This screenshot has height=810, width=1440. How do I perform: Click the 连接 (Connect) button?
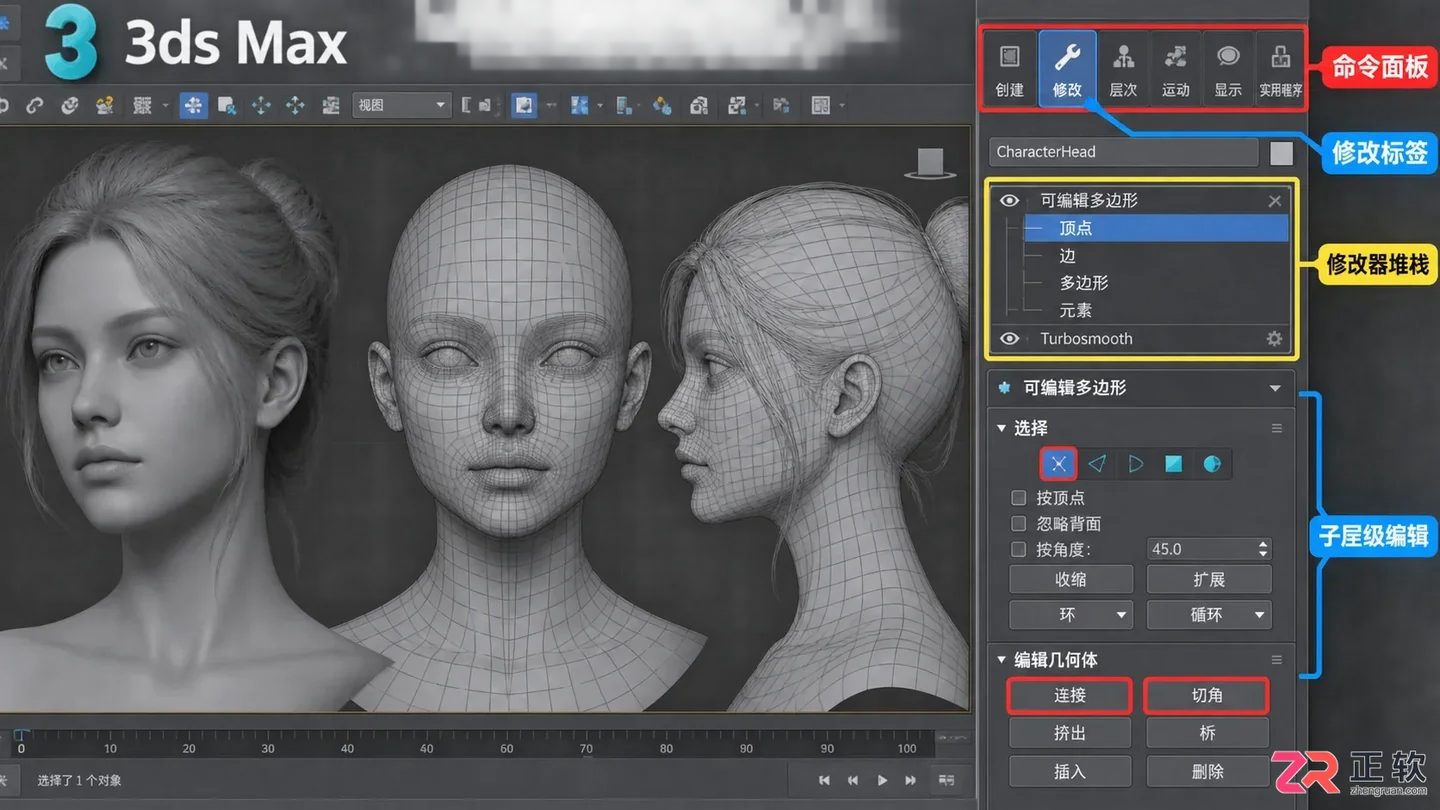[x=1070, y=695]
